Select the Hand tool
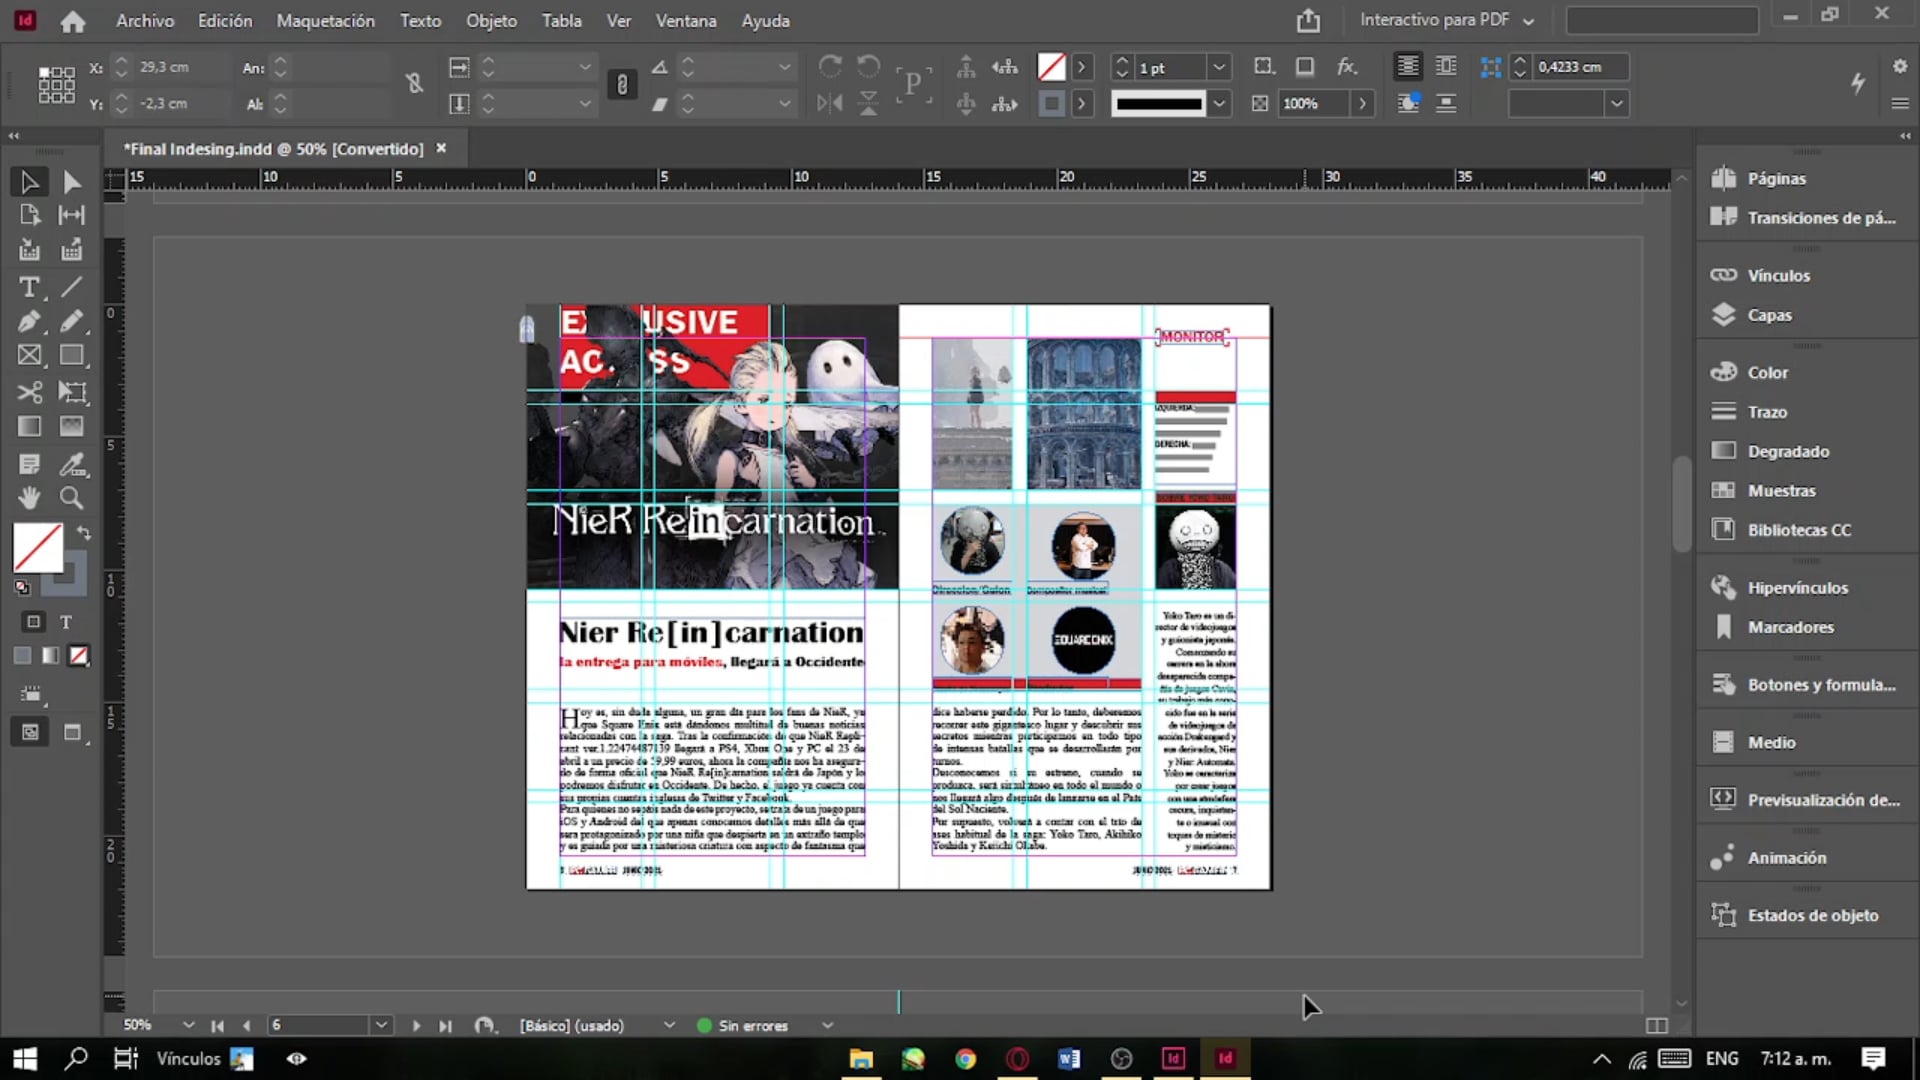The width and height of the screenshot is (1920, 1080). [29, 497]
